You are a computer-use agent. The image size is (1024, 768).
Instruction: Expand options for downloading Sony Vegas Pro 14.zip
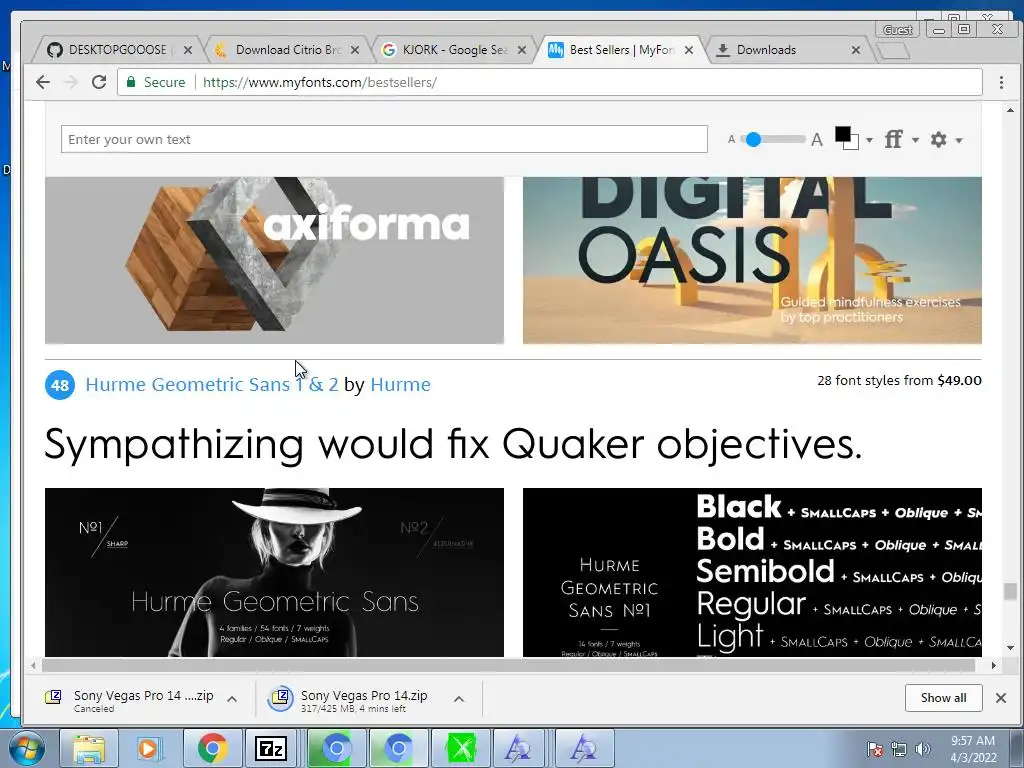pos(459,699)
